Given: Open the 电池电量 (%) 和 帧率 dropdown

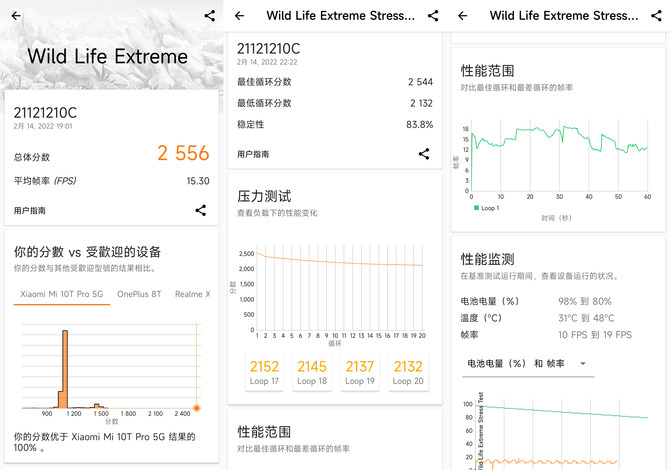Looking at the screenshot, I should coord(524,363).
